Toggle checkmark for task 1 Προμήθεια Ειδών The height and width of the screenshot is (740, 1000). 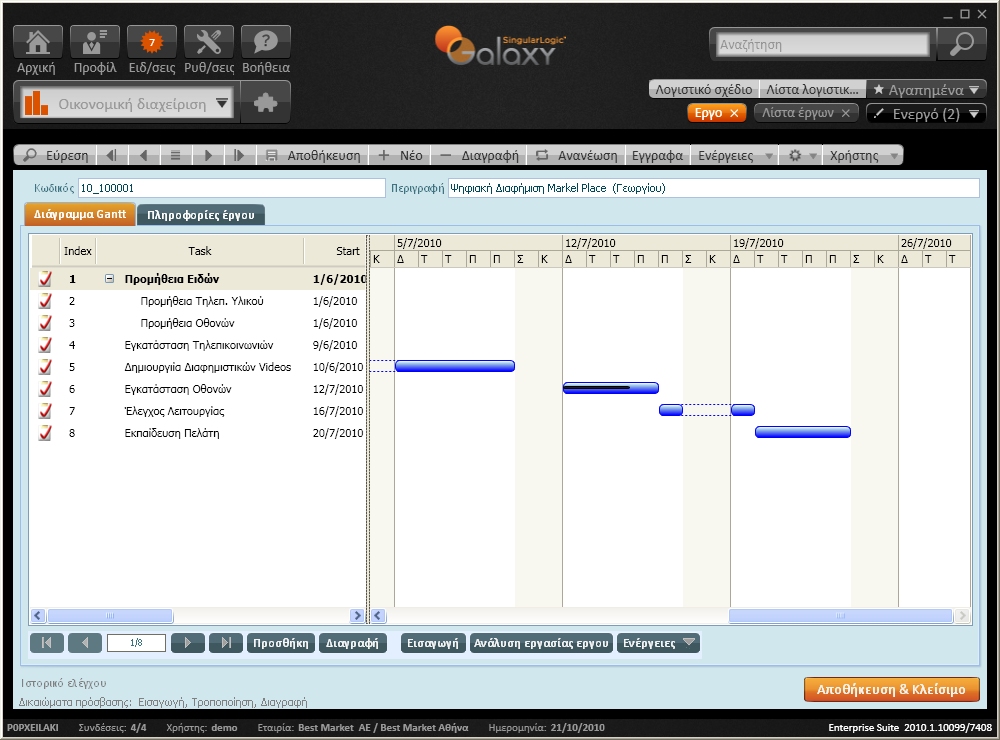point(45,279)
